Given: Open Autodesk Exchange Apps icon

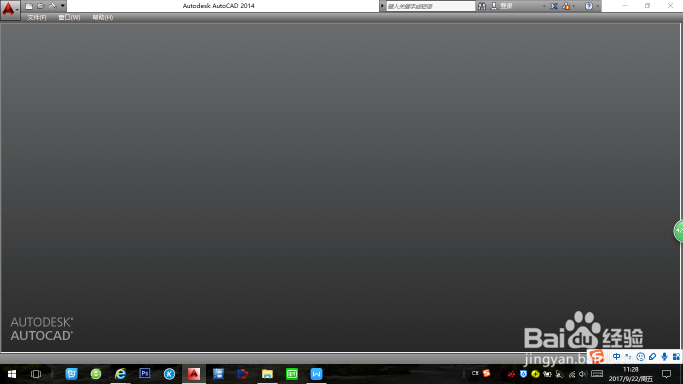Looking at the screenshot, I should pos(554,6).
